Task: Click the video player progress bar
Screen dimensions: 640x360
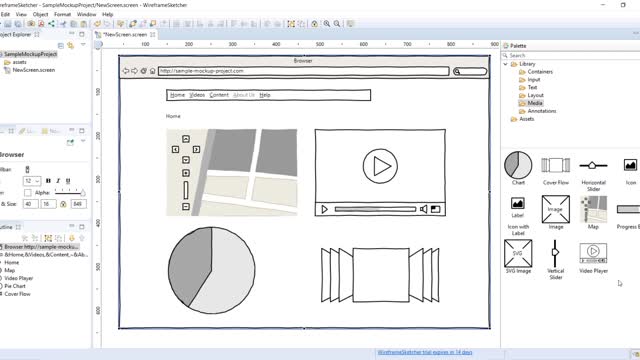Action: (x=375, y=209)
